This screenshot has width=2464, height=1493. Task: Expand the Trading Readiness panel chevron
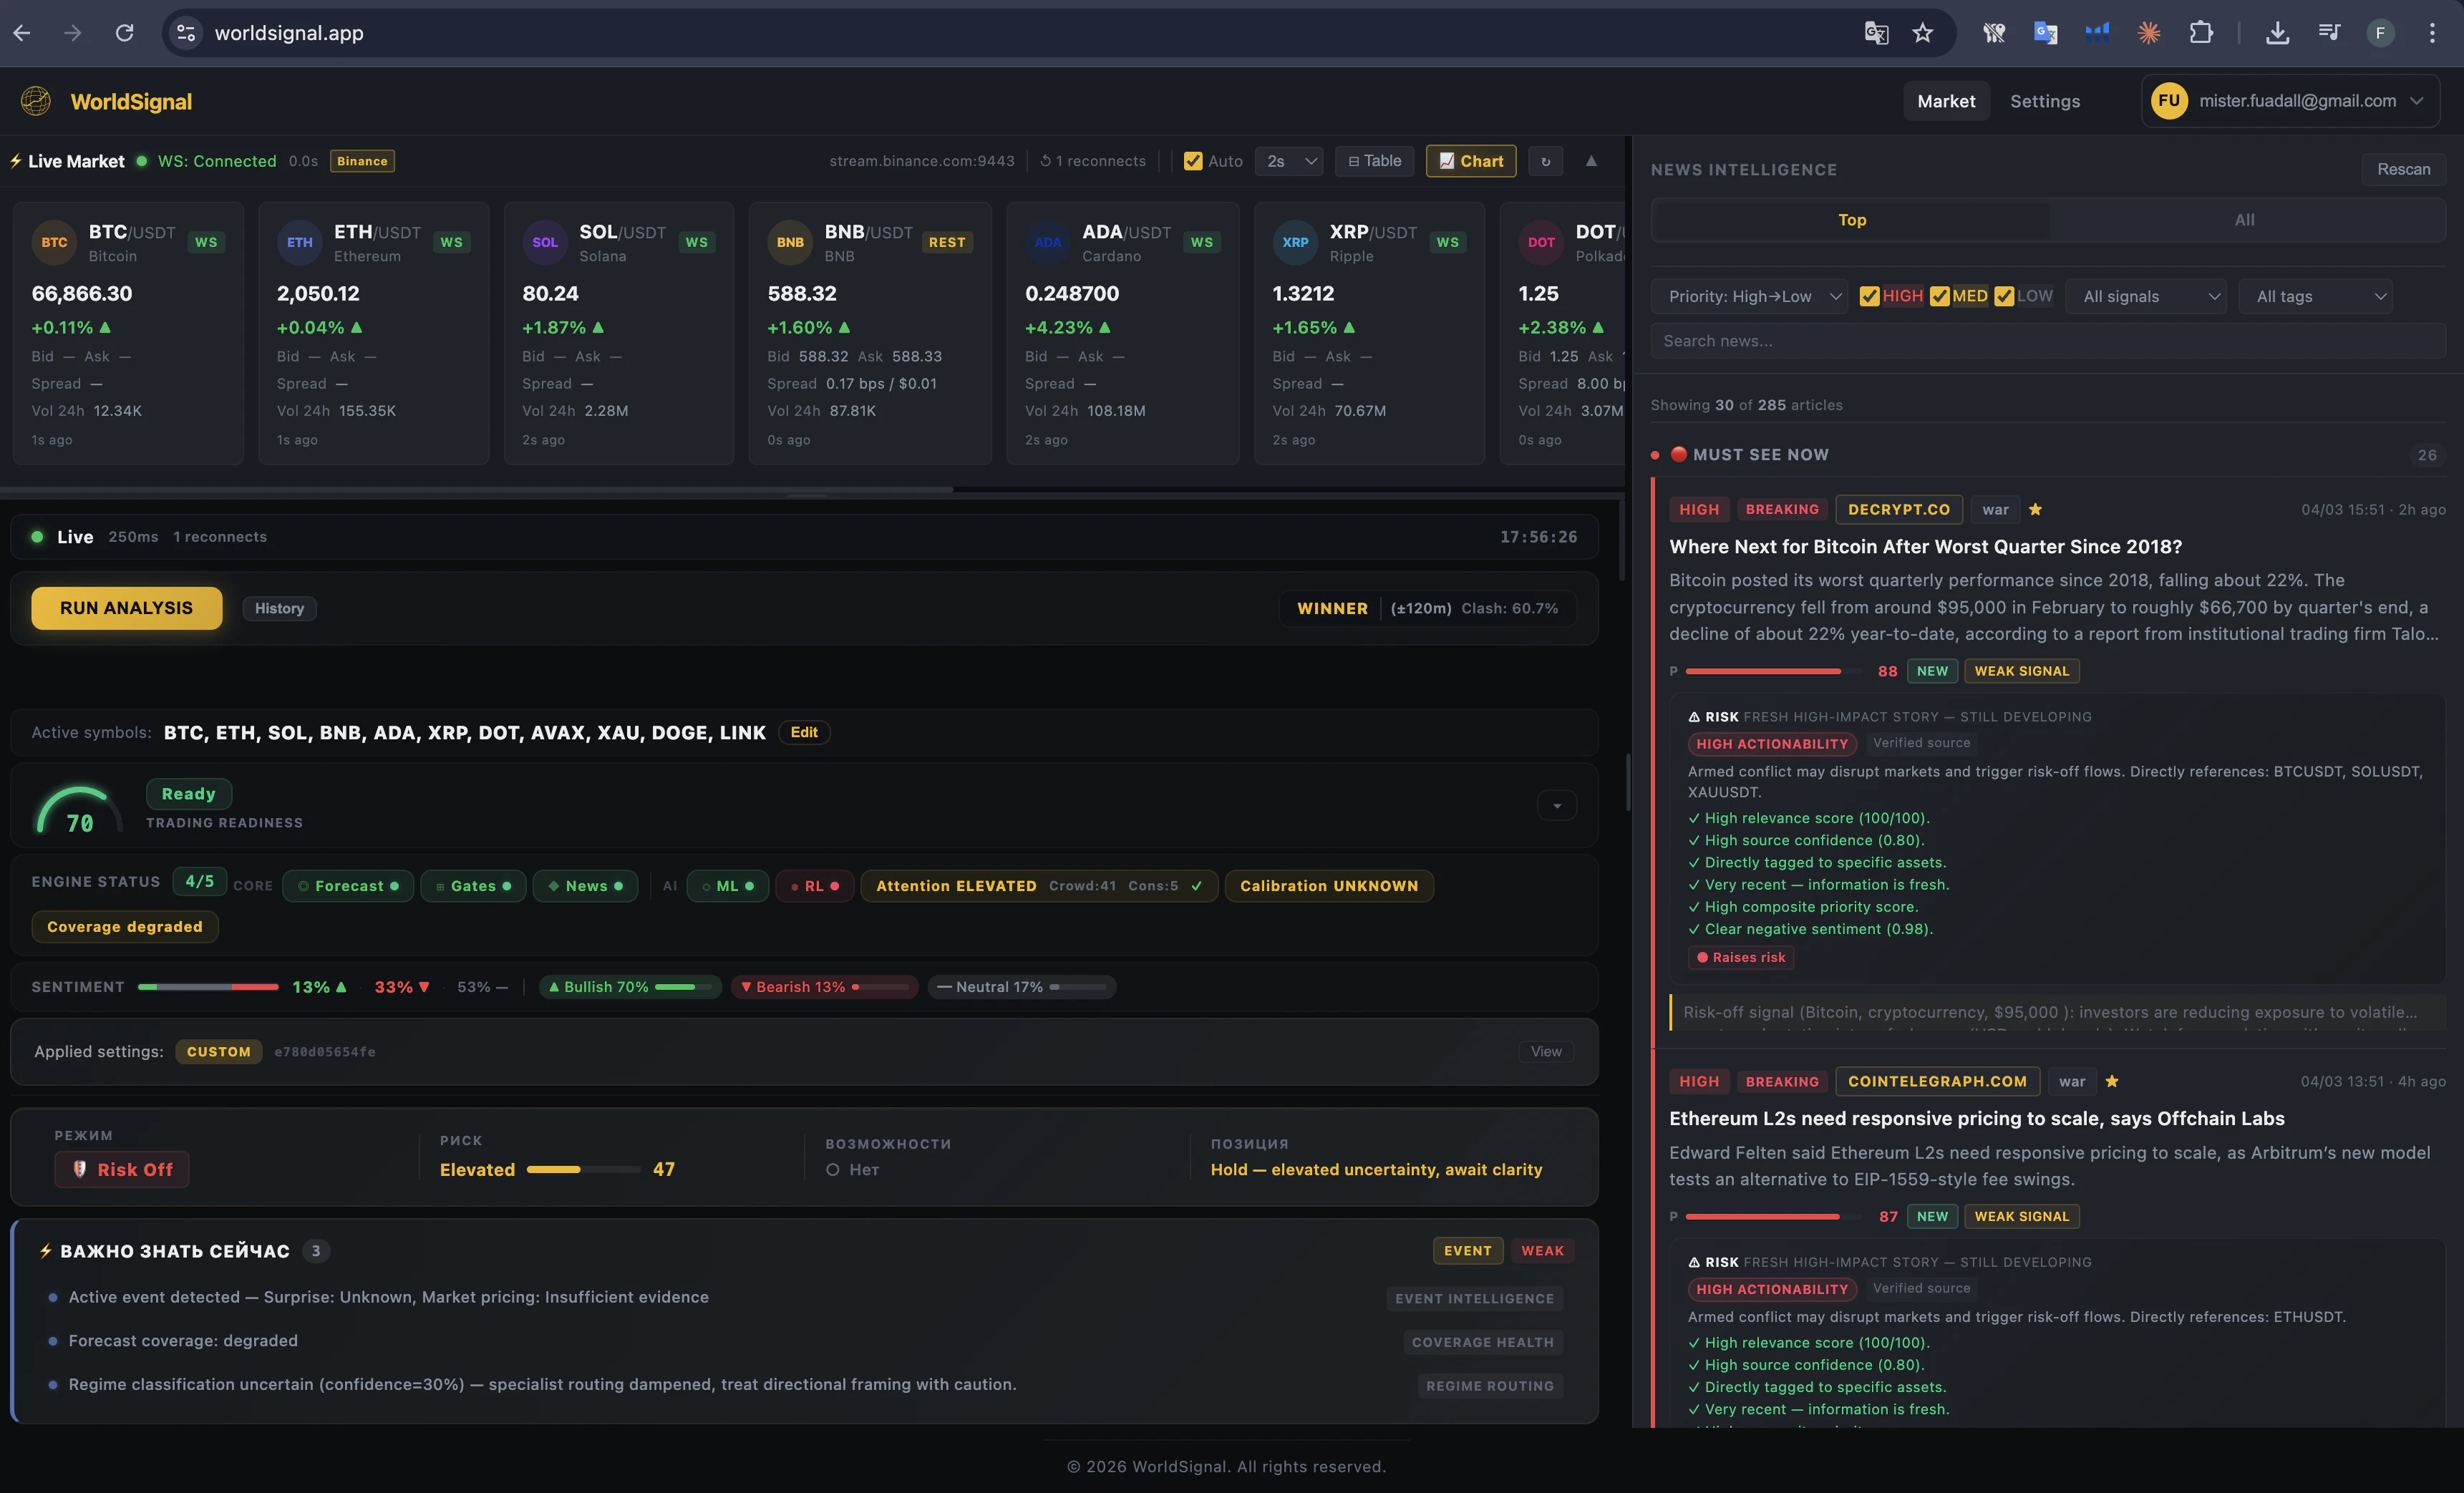(x=1557, y=806)
